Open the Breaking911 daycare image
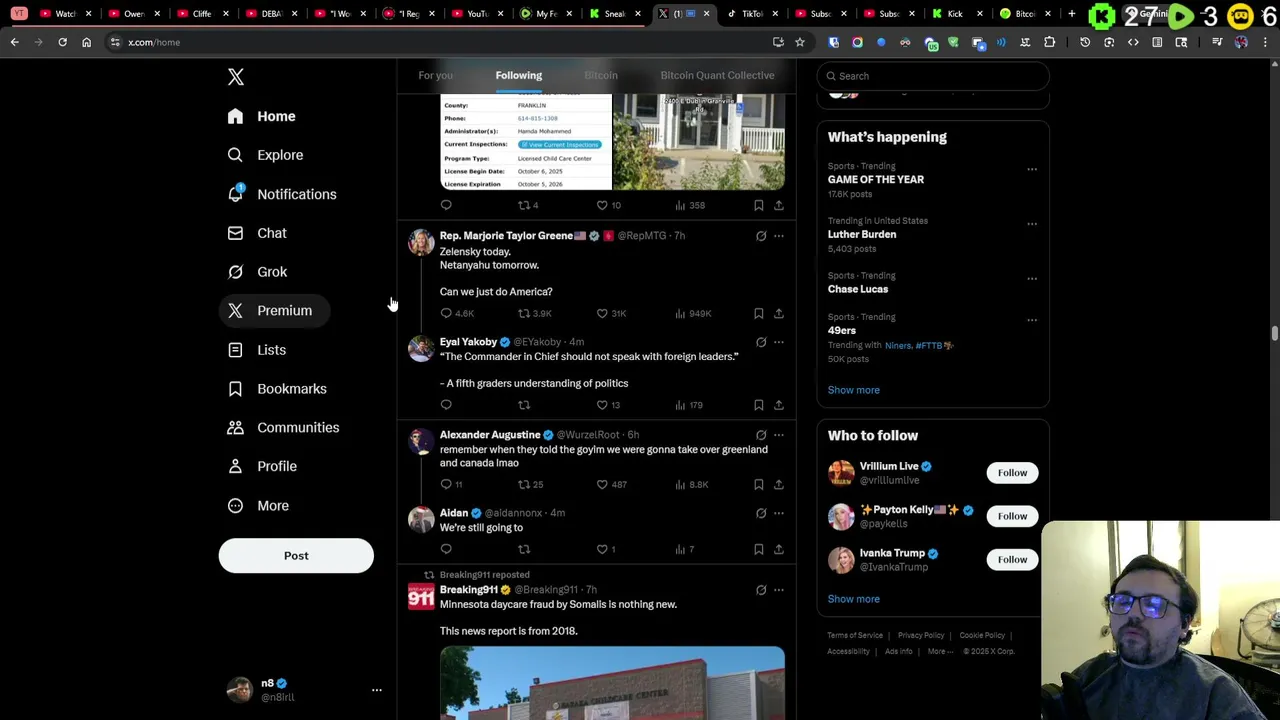The height and width of the screenshot is (720, 1280). [x=612, y=683]
